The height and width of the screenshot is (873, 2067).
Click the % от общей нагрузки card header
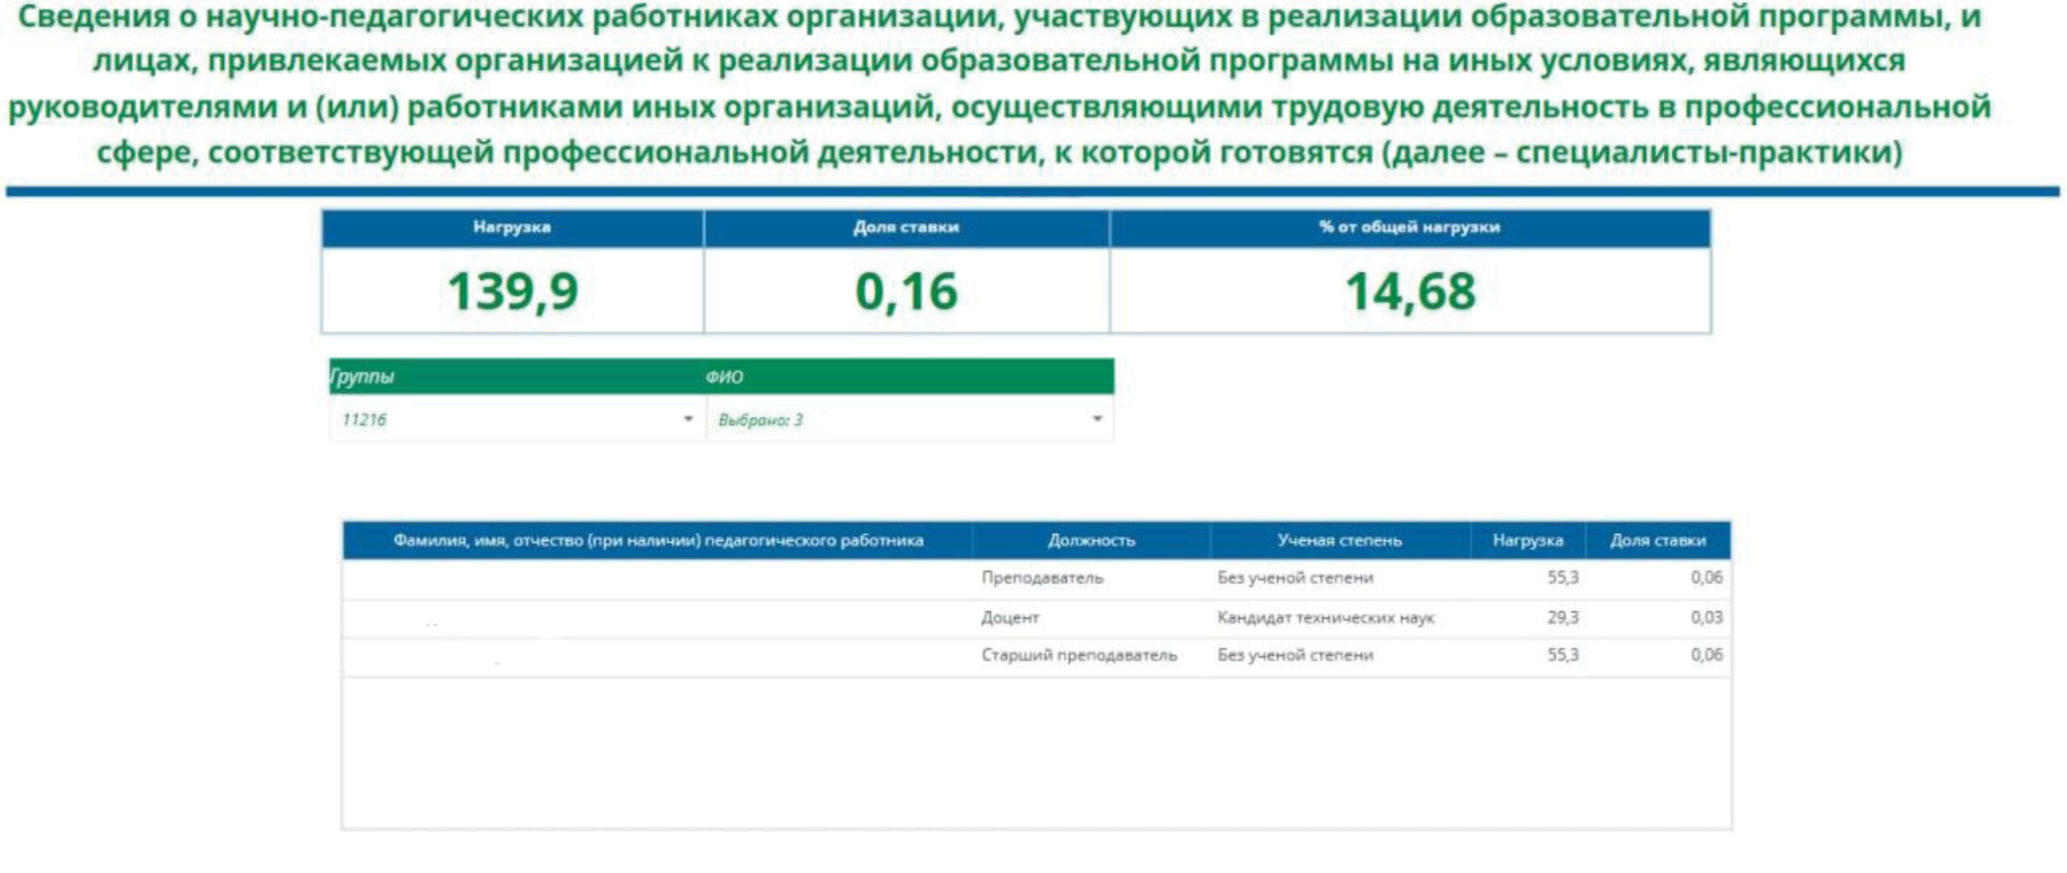point(1409,227)
